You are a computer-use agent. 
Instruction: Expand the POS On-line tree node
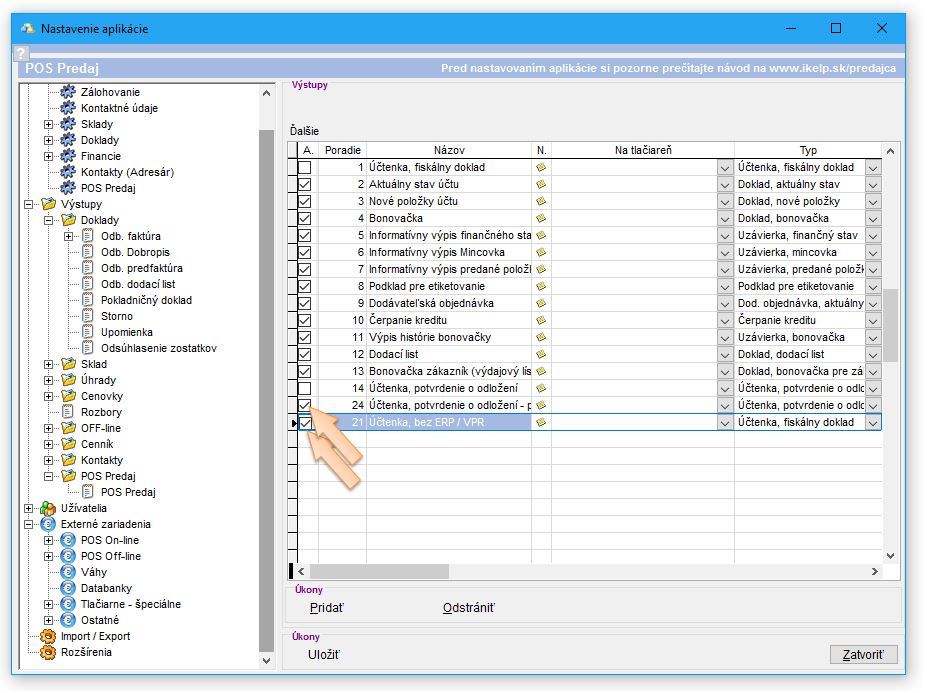point(48,540)
